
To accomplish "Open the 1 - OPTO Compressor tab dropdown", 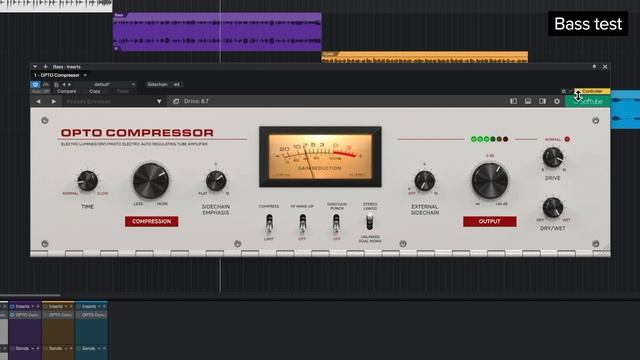I will coord(85,75).
